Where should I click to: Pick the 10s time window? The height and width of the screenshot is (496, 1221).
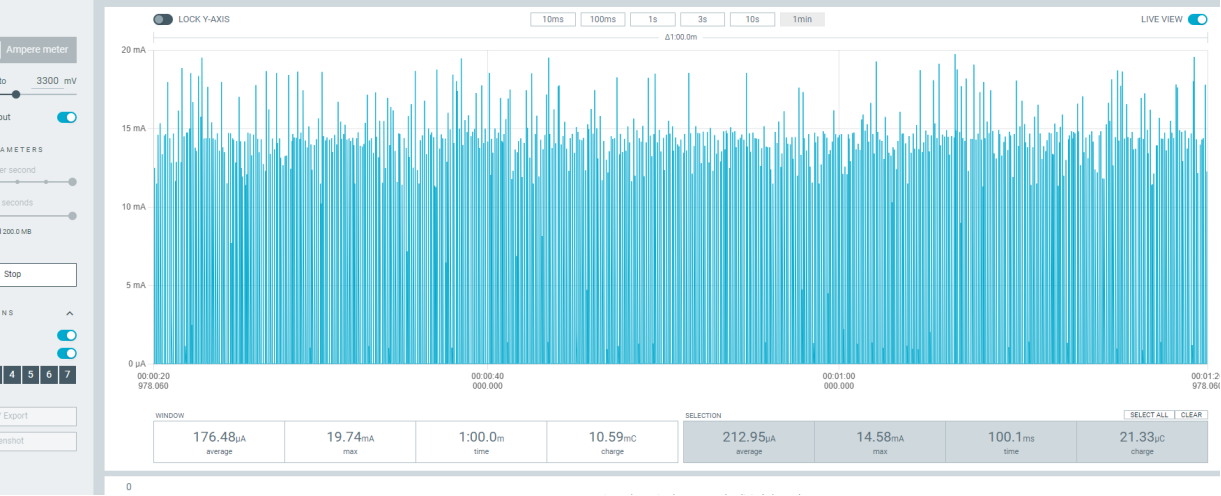[x=752, y=19]
